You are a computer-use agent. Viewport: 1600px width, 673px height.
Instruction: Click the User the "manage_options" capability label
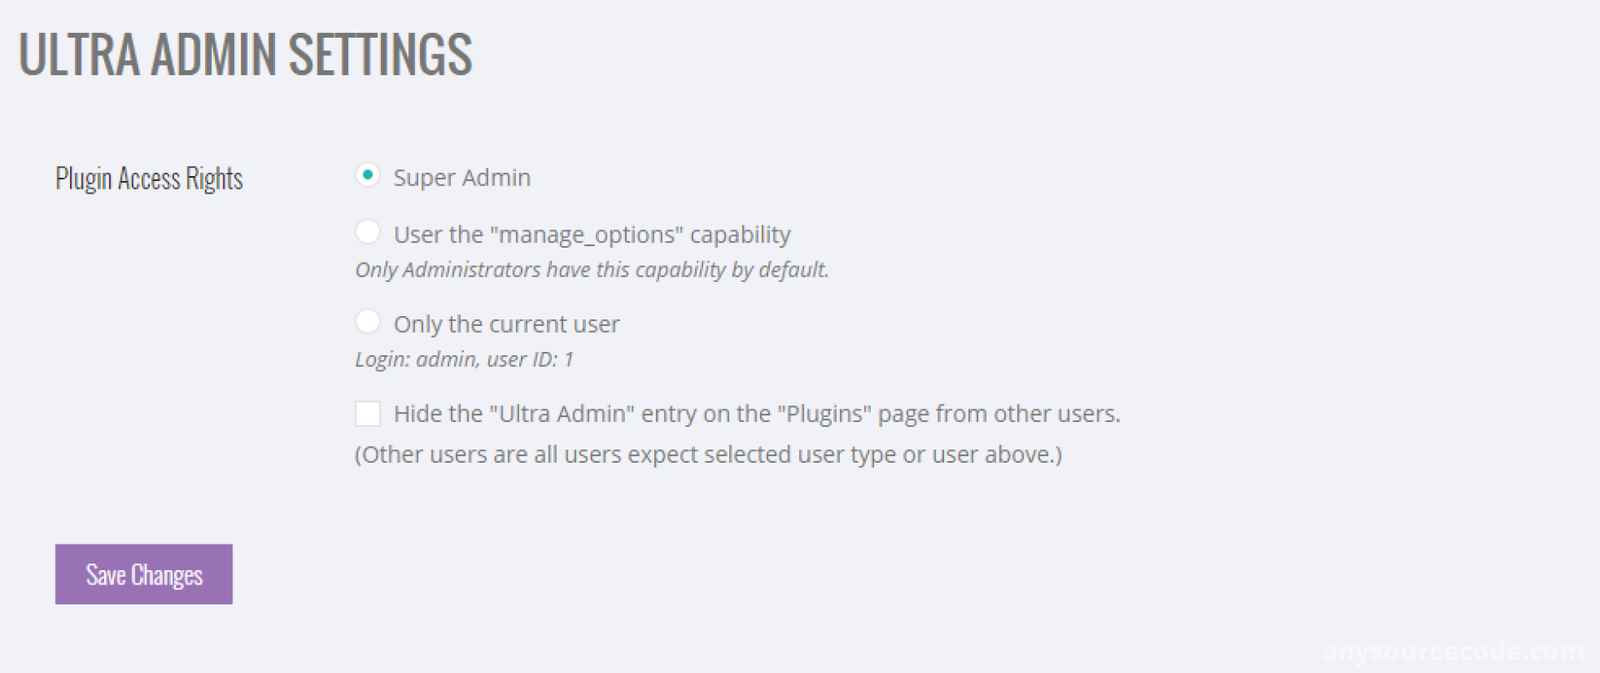[x=592, y=235]
